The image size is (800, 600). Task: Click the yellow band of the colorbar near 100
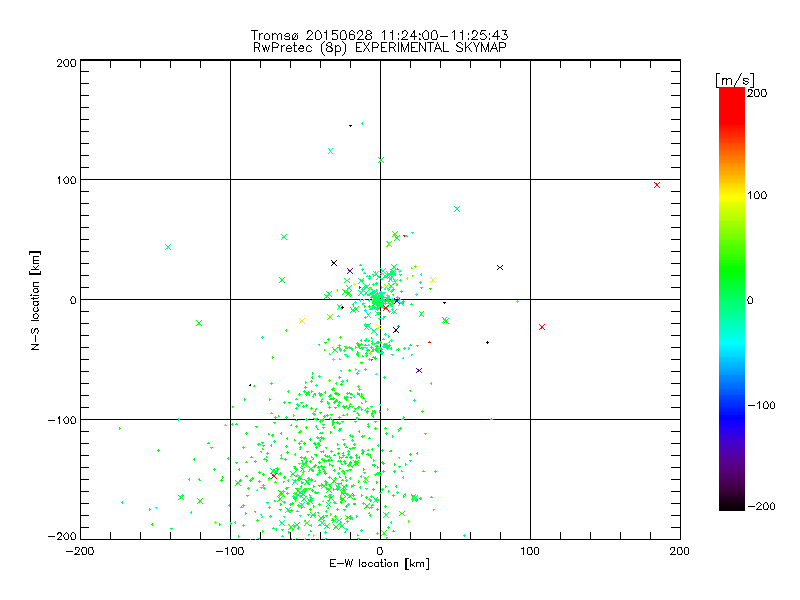732,195
